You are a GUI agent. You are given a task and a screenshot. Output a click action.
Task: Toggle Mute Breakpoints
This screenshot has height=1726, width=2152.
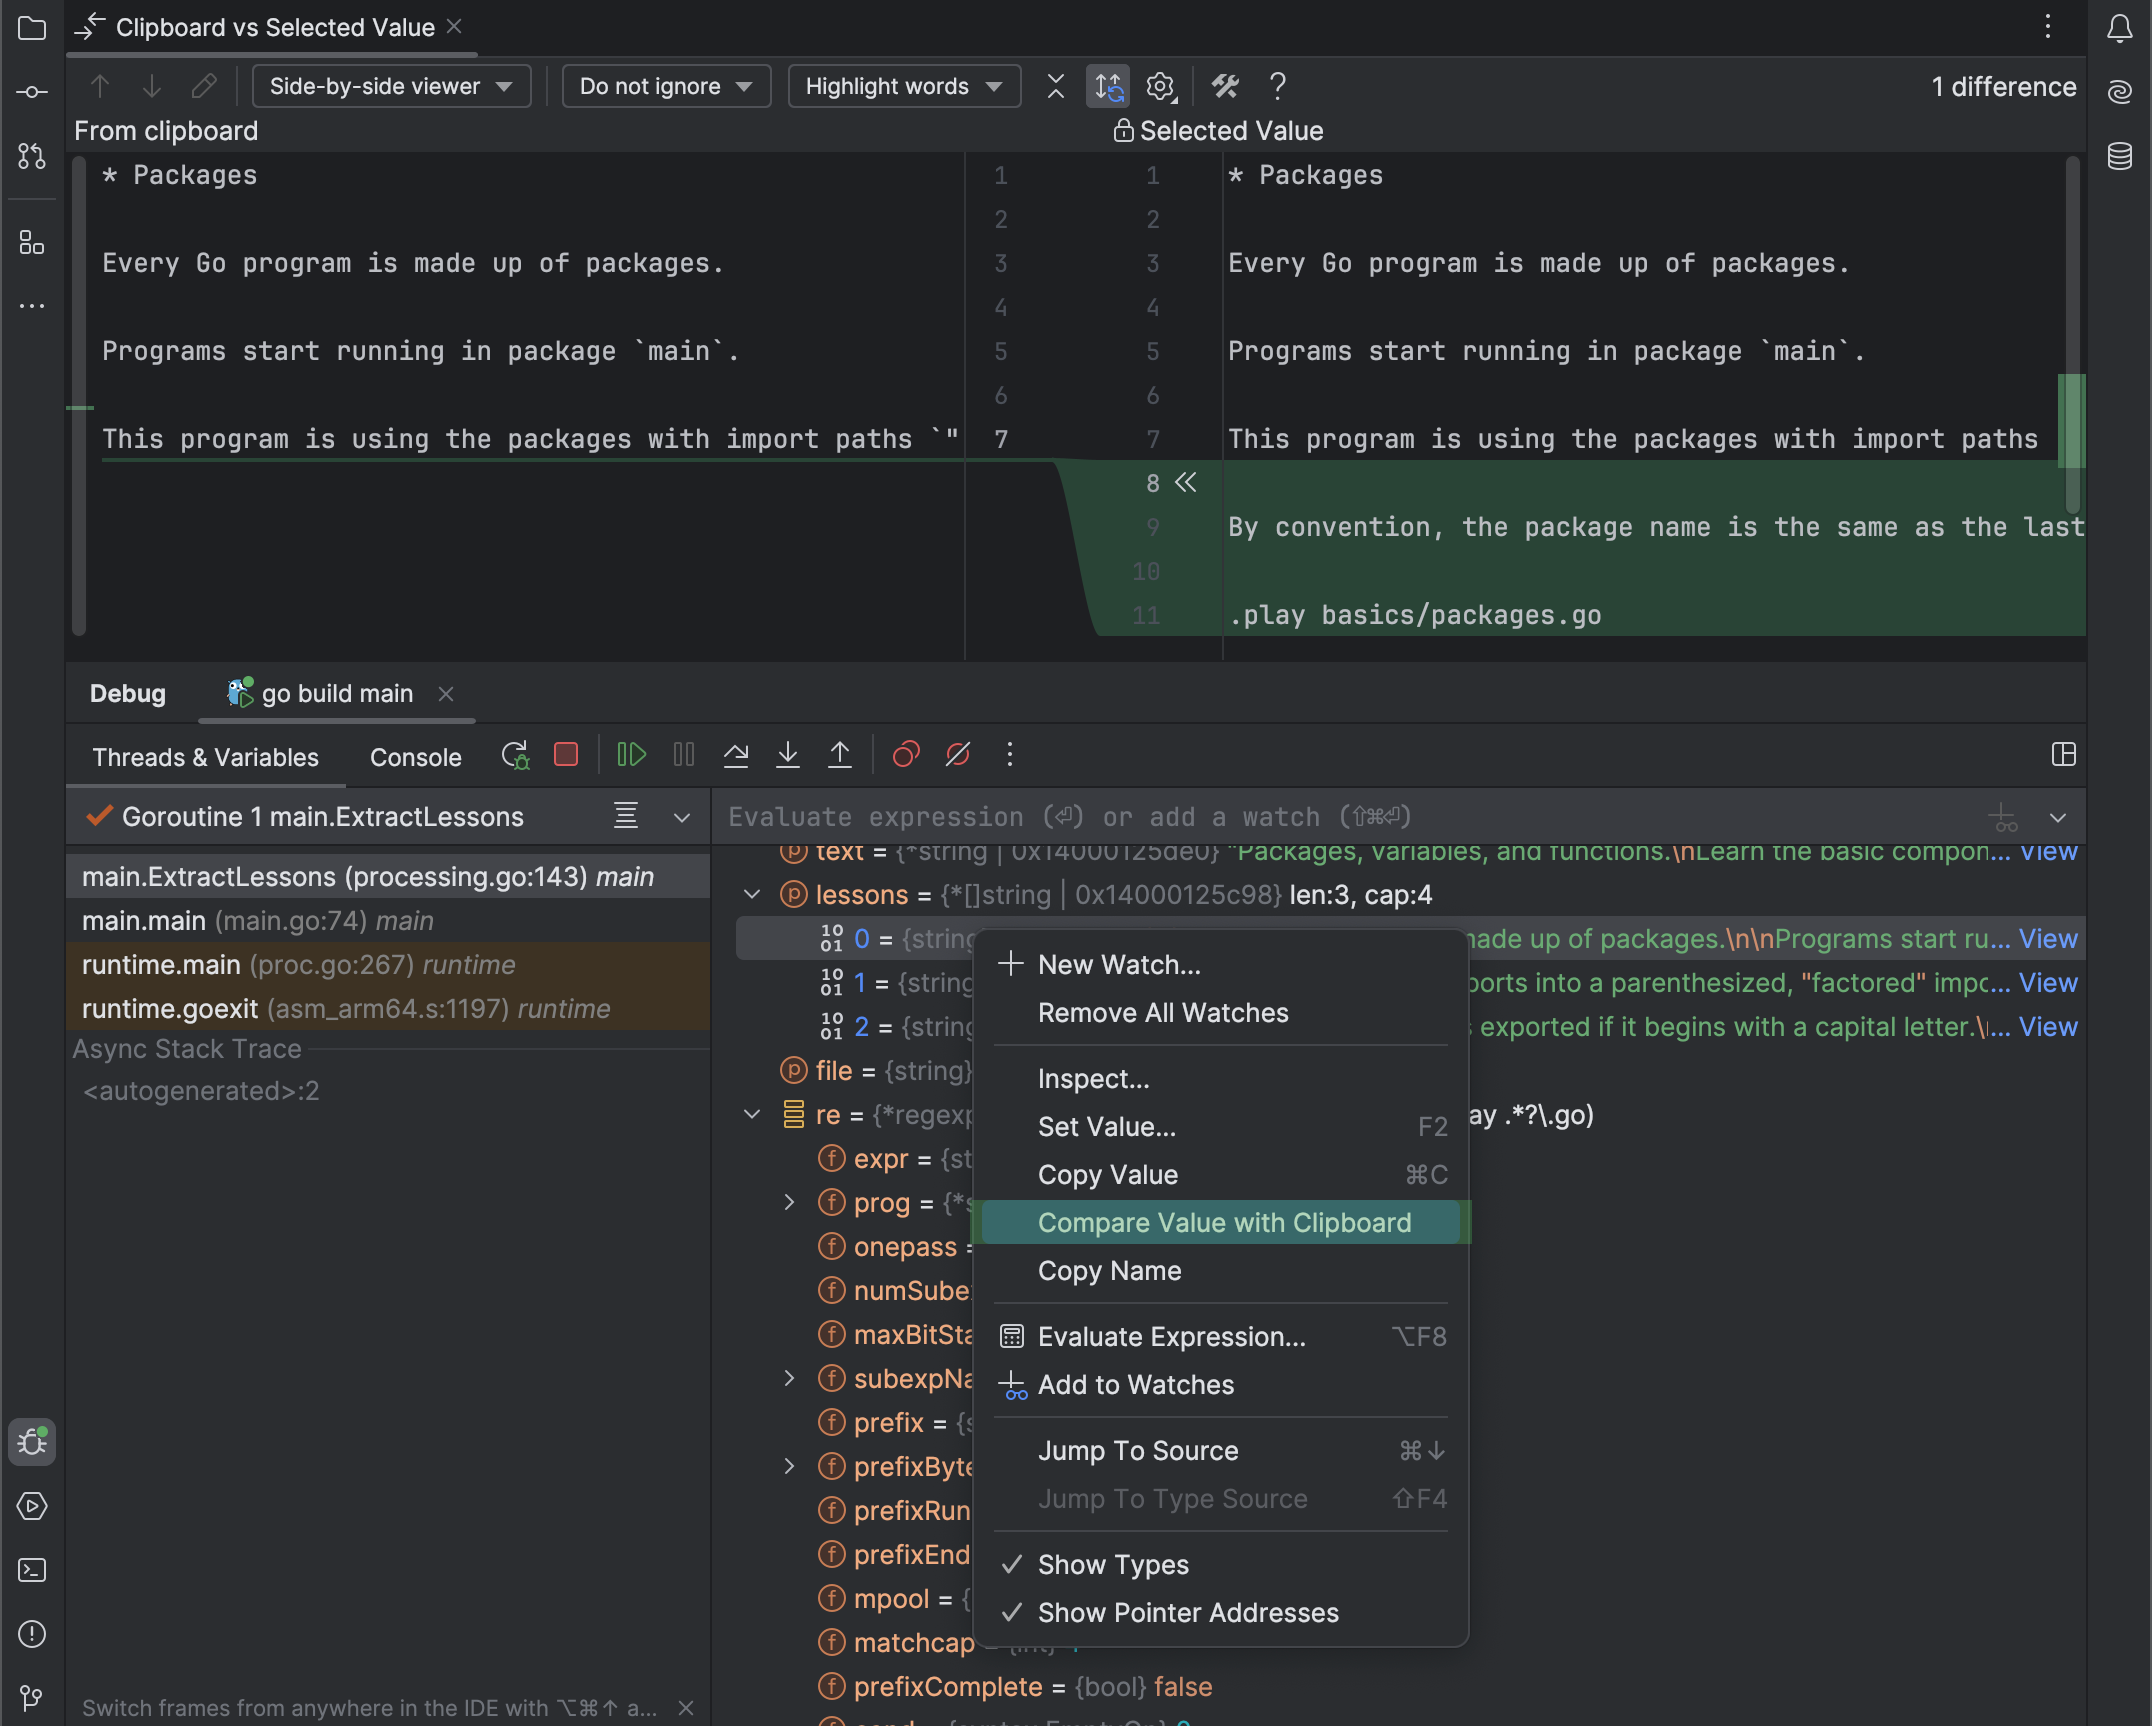(958, 754)
